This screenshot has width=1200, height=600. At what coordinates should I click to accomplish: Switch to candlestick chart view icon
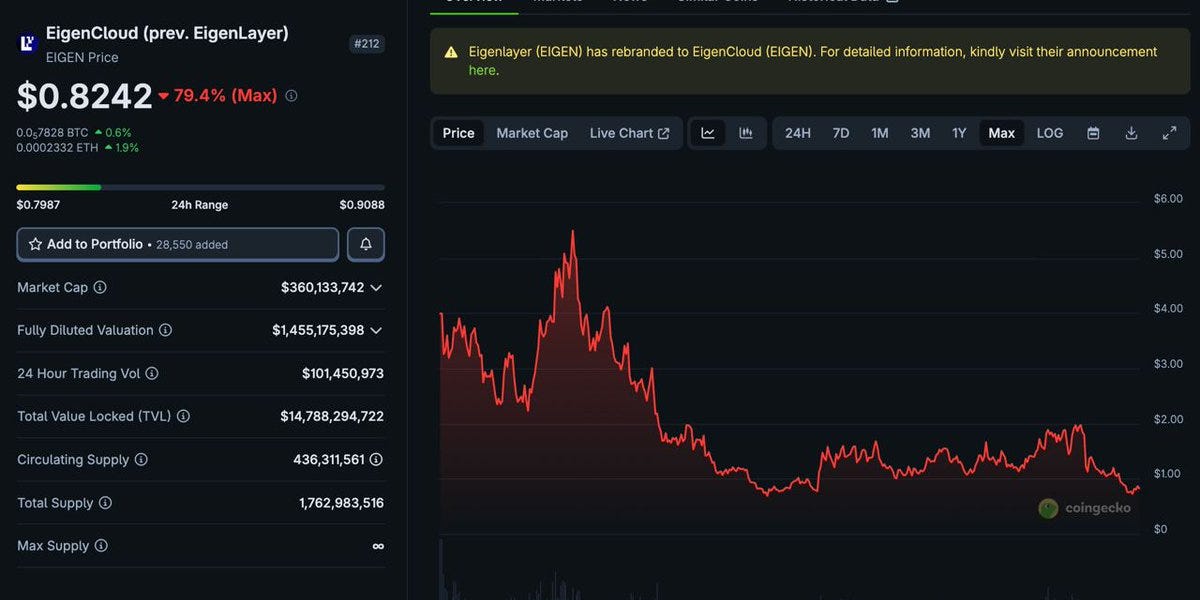point(746,133)
